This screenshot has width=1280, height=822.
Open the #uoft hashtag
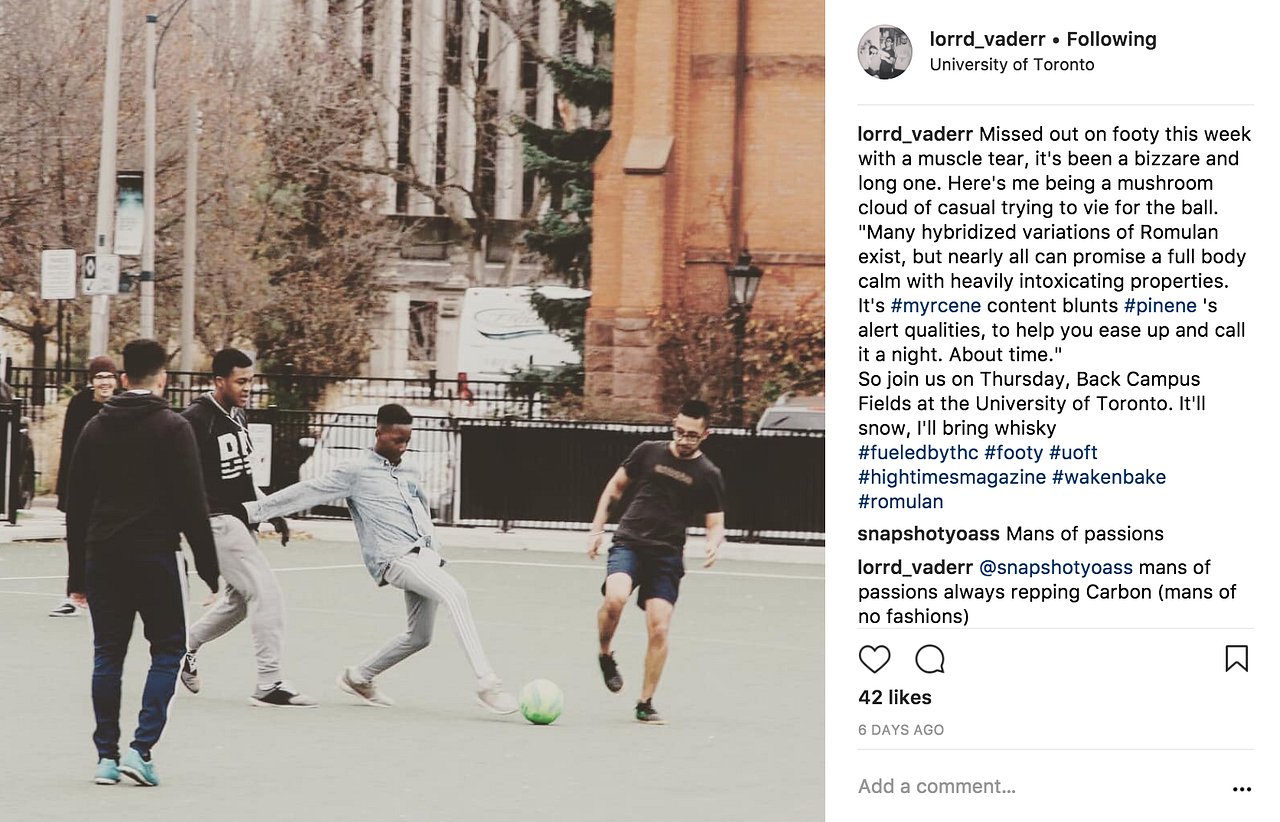click(x=1073, y=452)
